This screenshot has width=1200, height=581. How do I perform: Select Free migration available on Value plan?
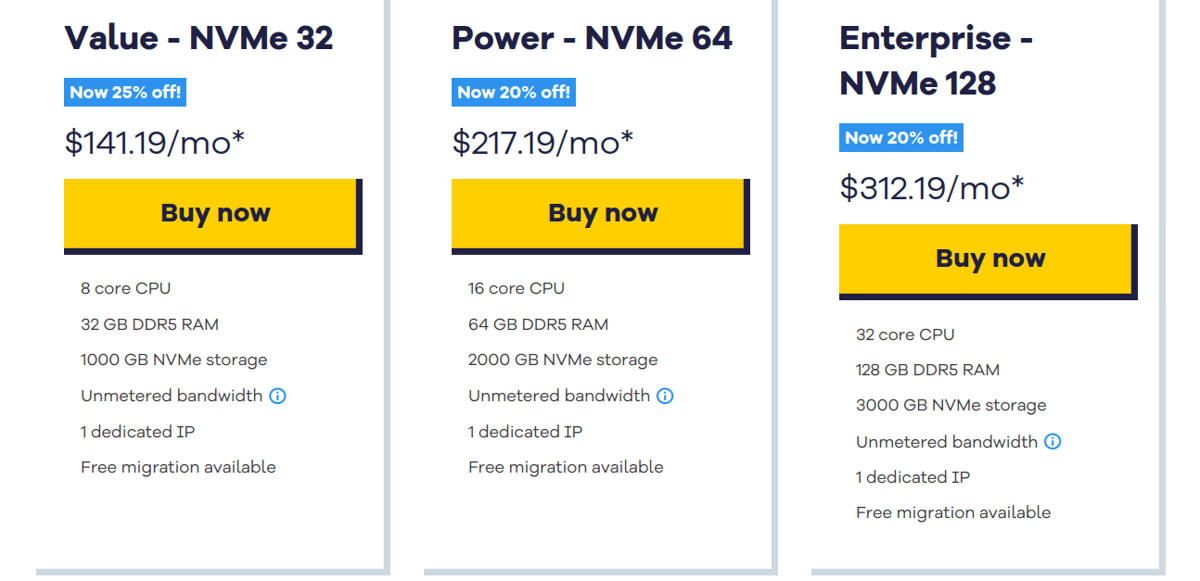(178, 466)
